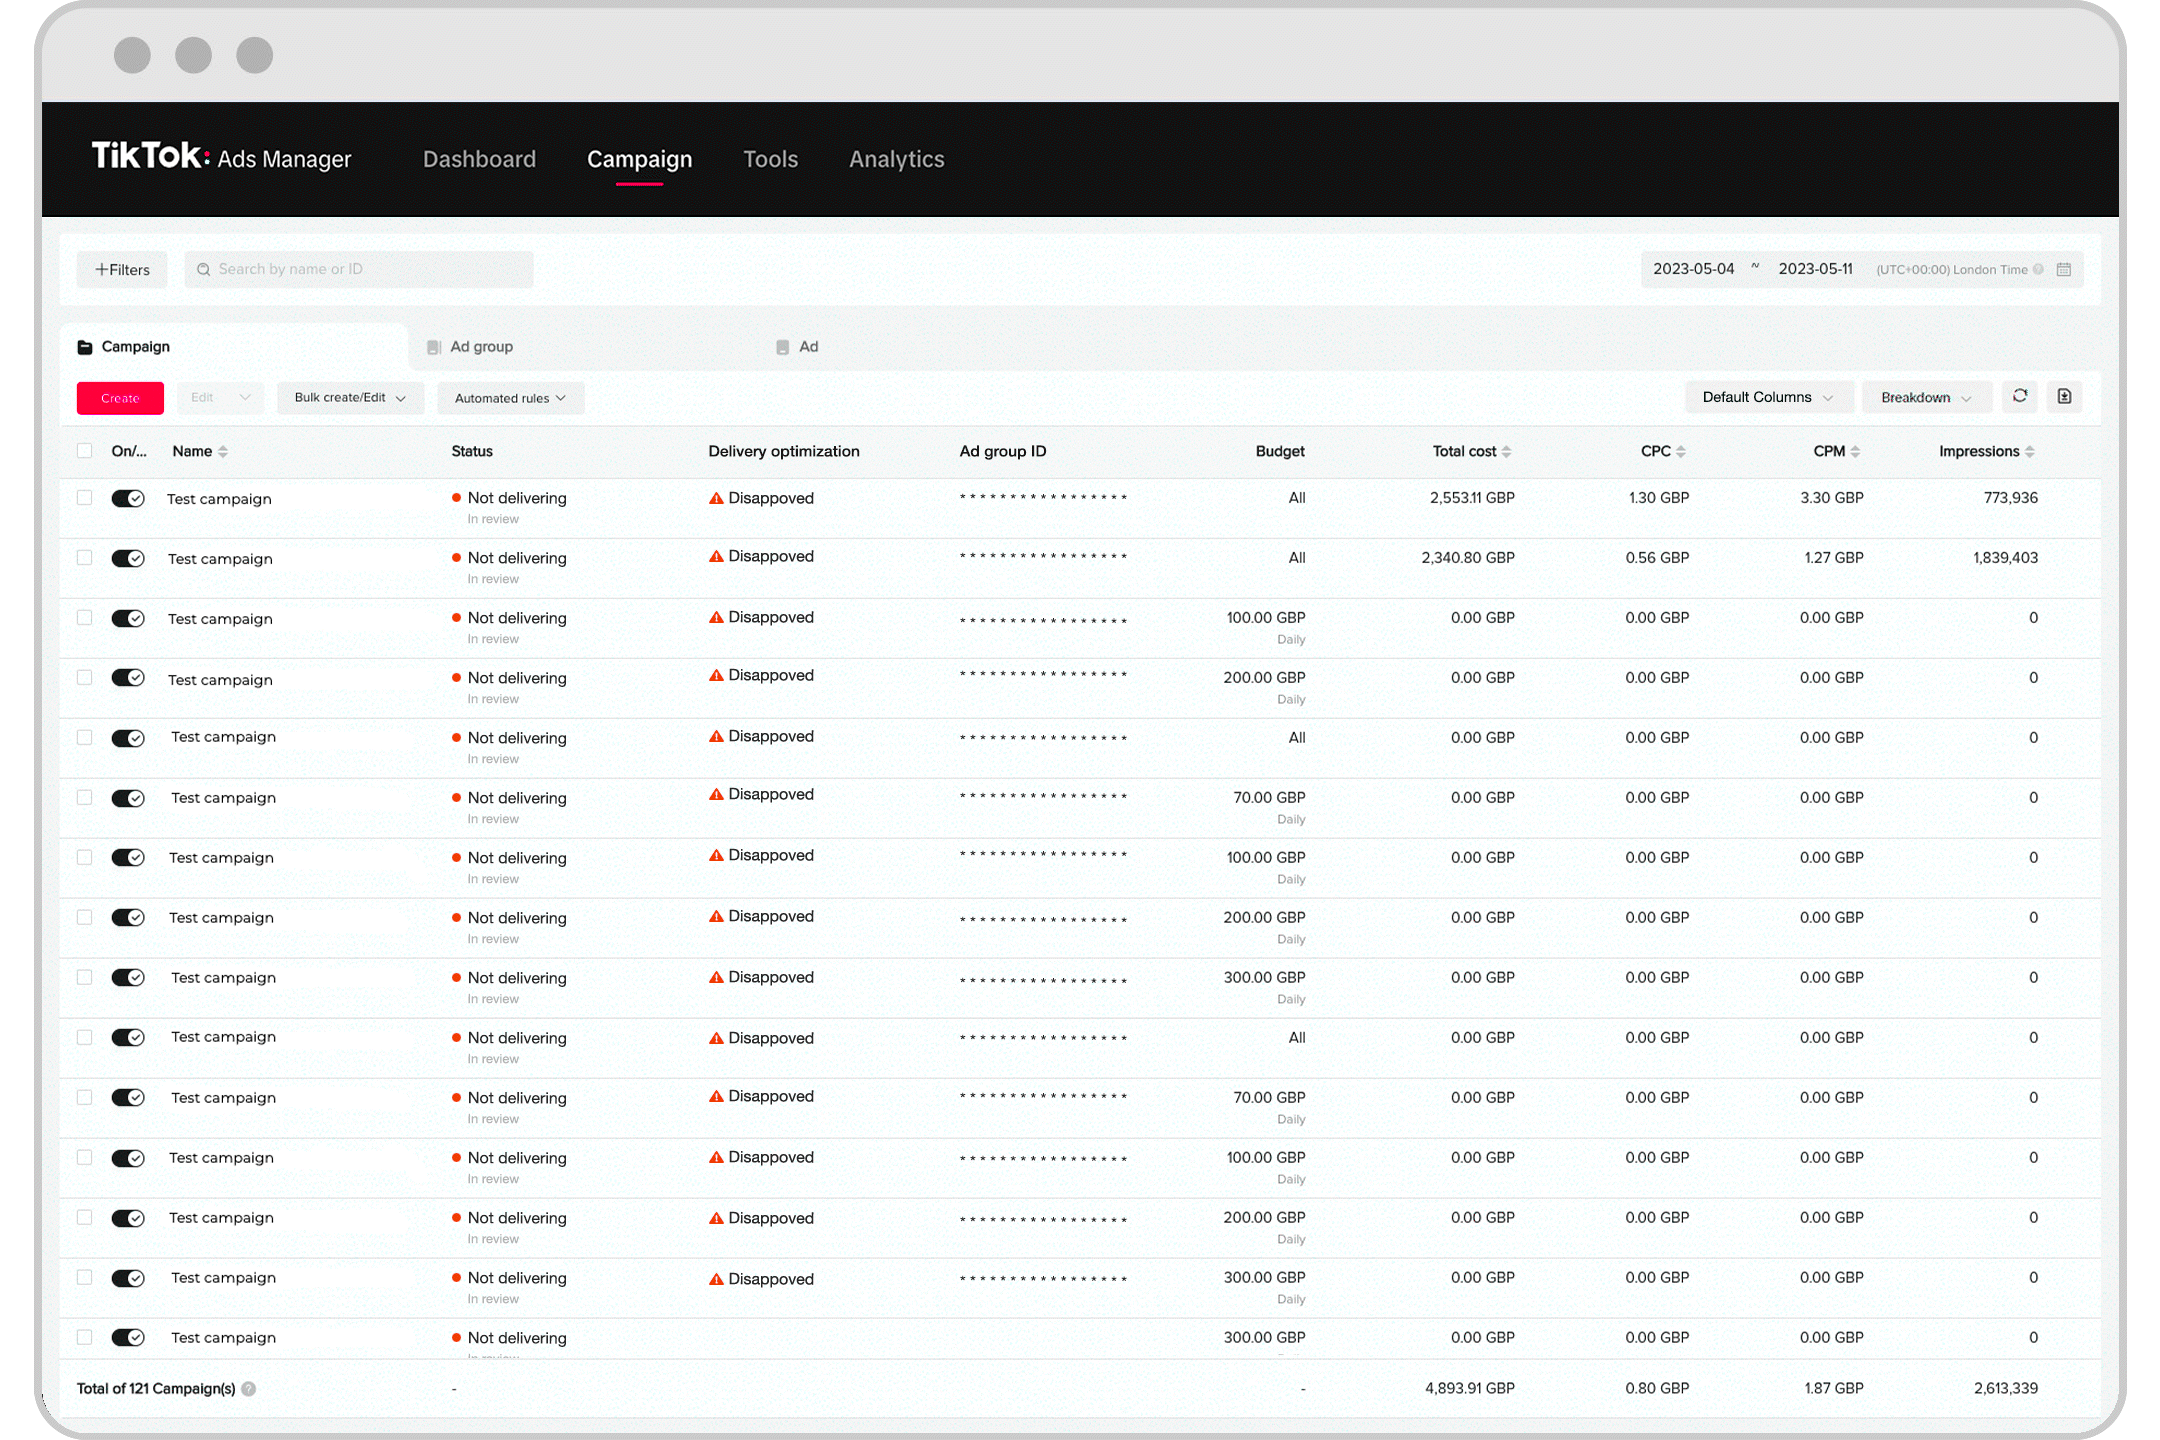Screen dimensions: 2160x1440
Task: Click the export report icon
Action: tap(2064, 396)
